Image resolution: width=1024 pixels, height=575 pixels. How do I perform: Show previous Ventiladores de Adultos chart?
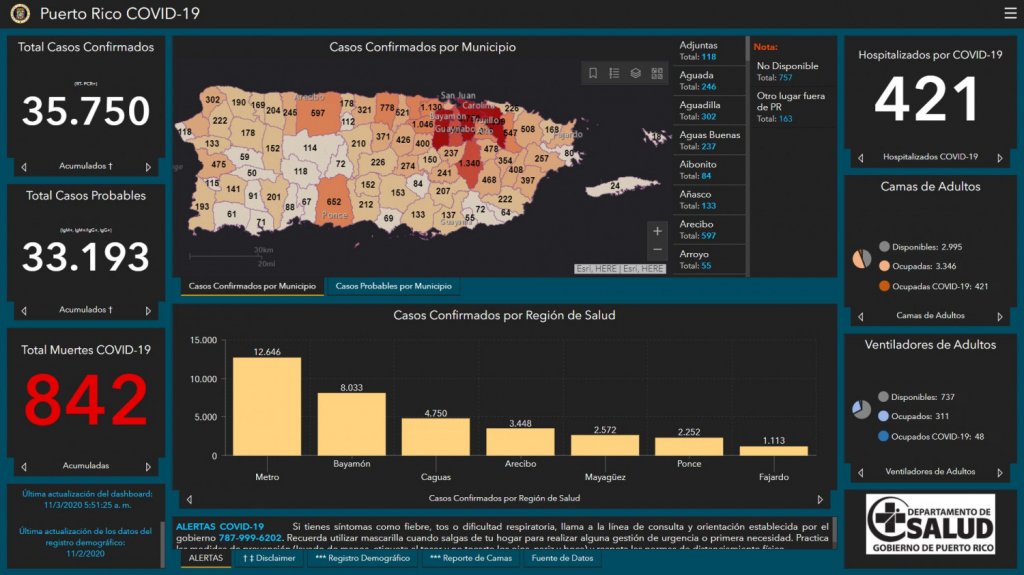click(859, 472)
